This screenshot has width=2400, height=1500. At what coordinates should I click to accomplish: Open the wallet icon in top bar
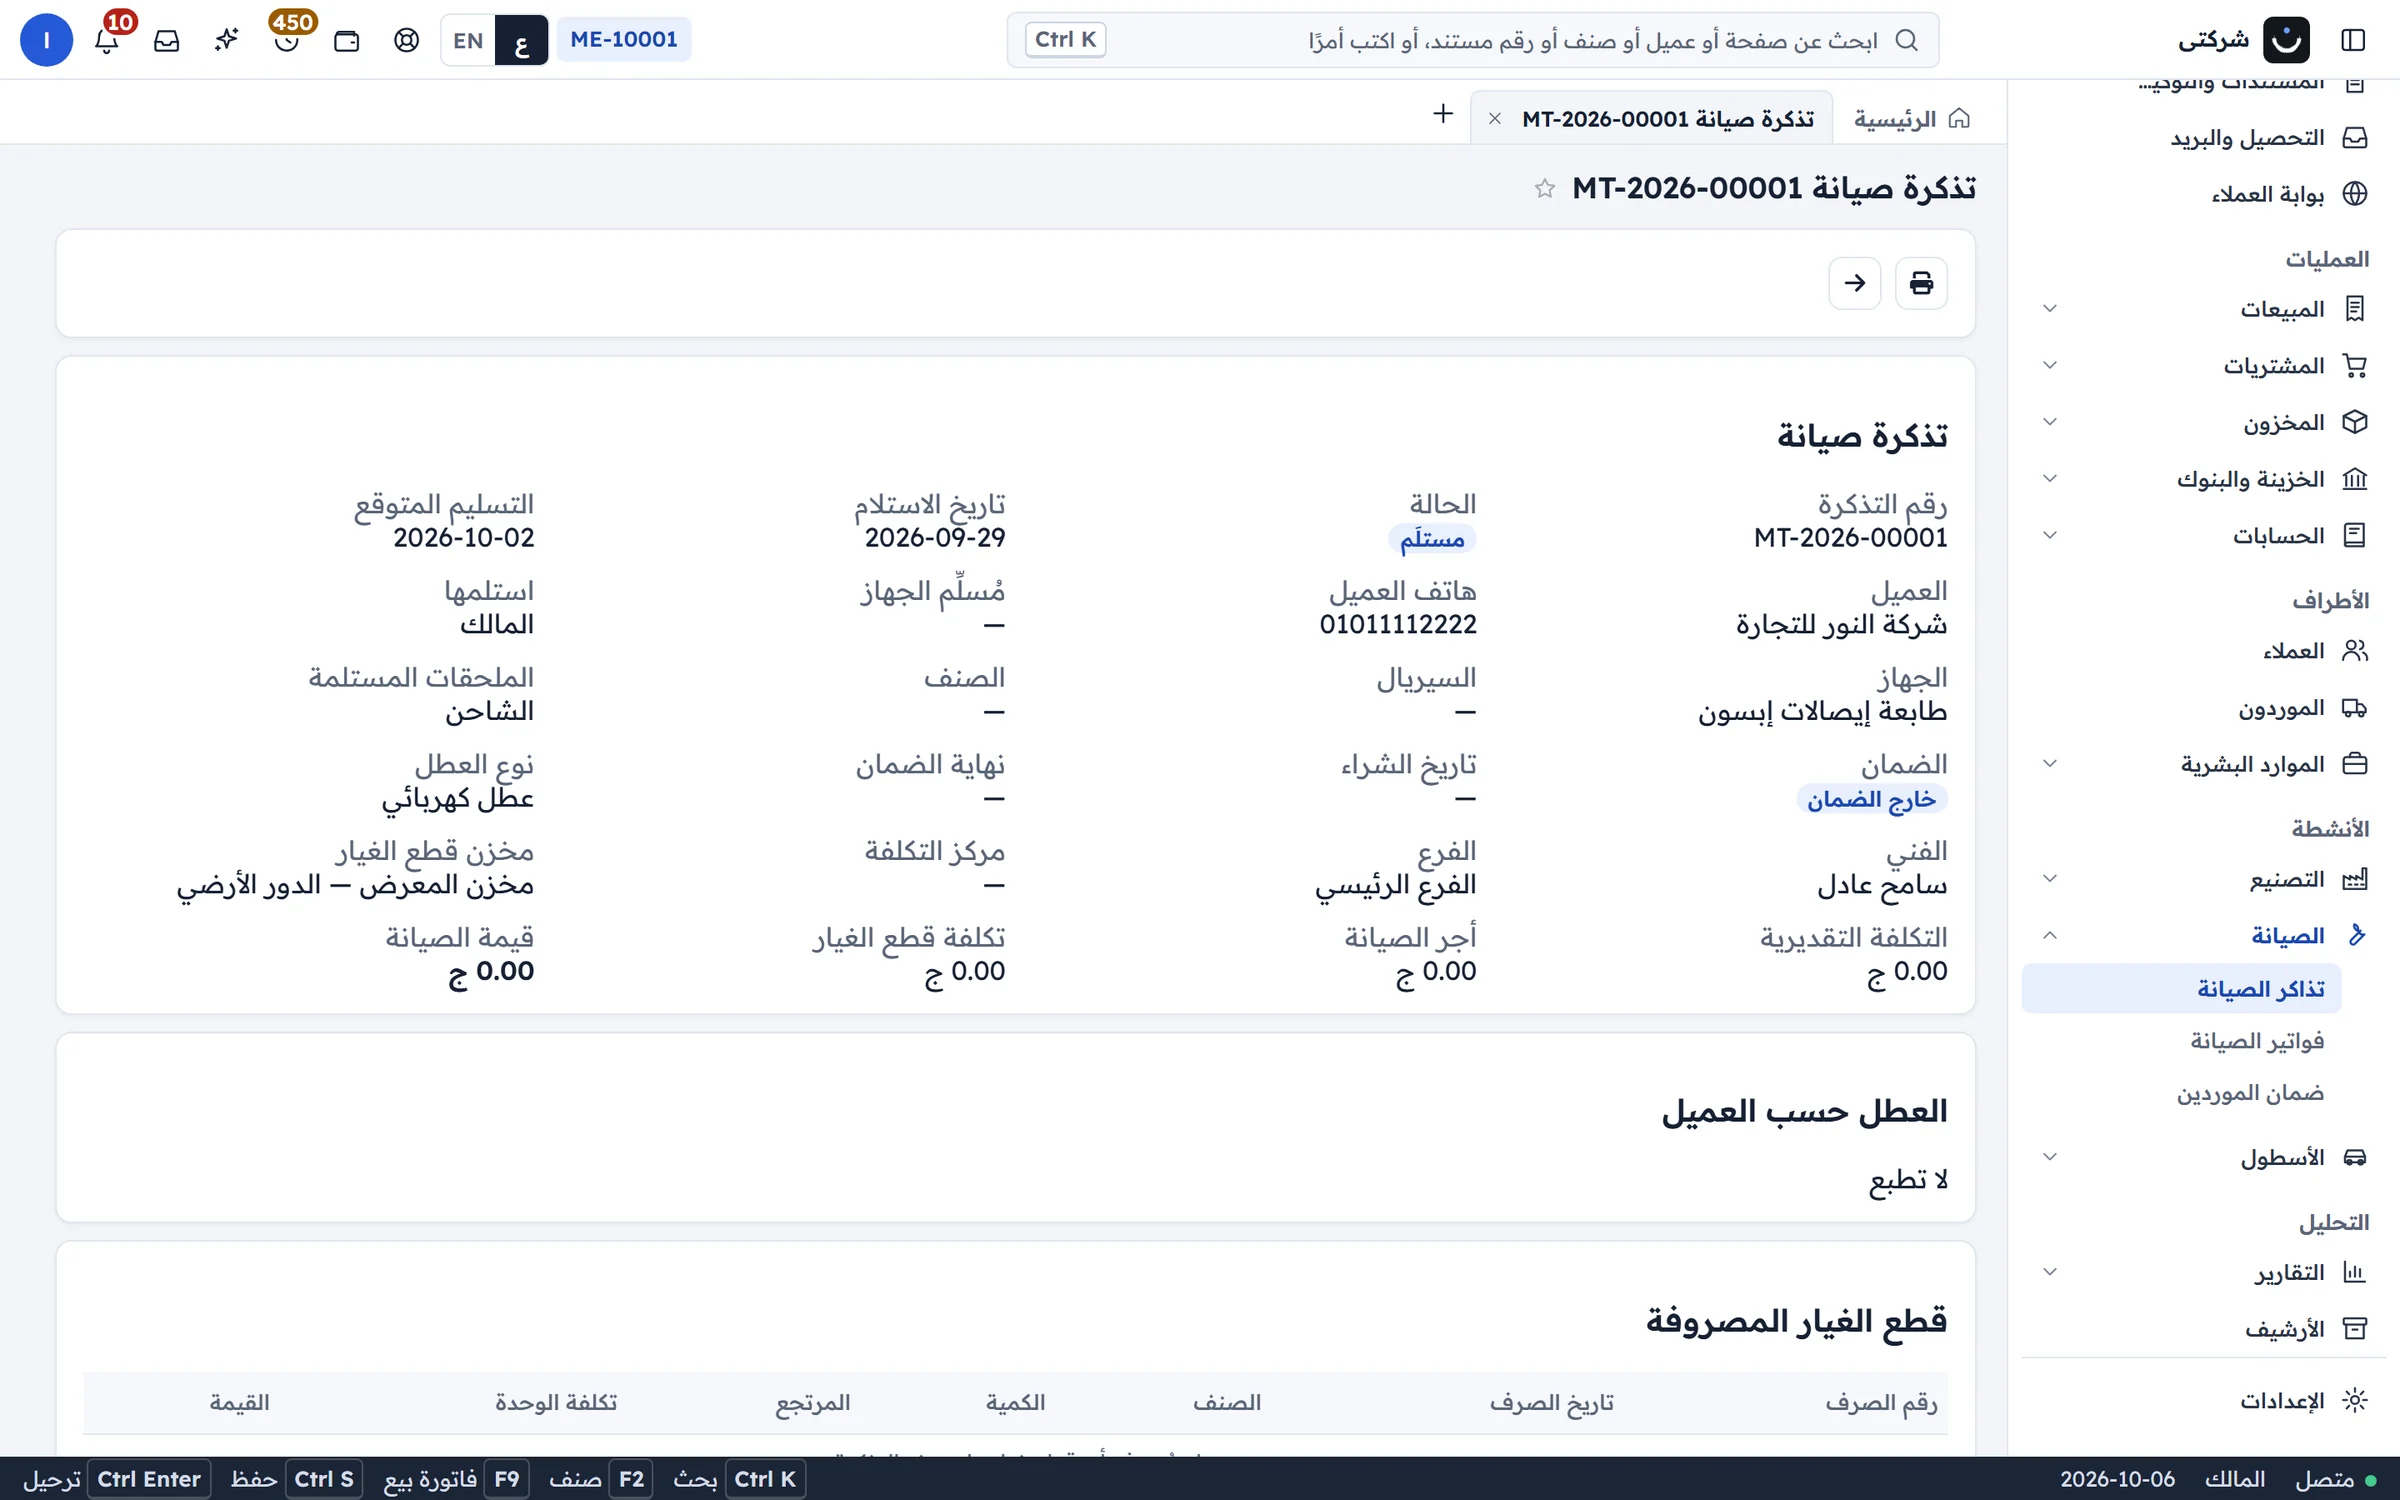[x=347, y=40]
